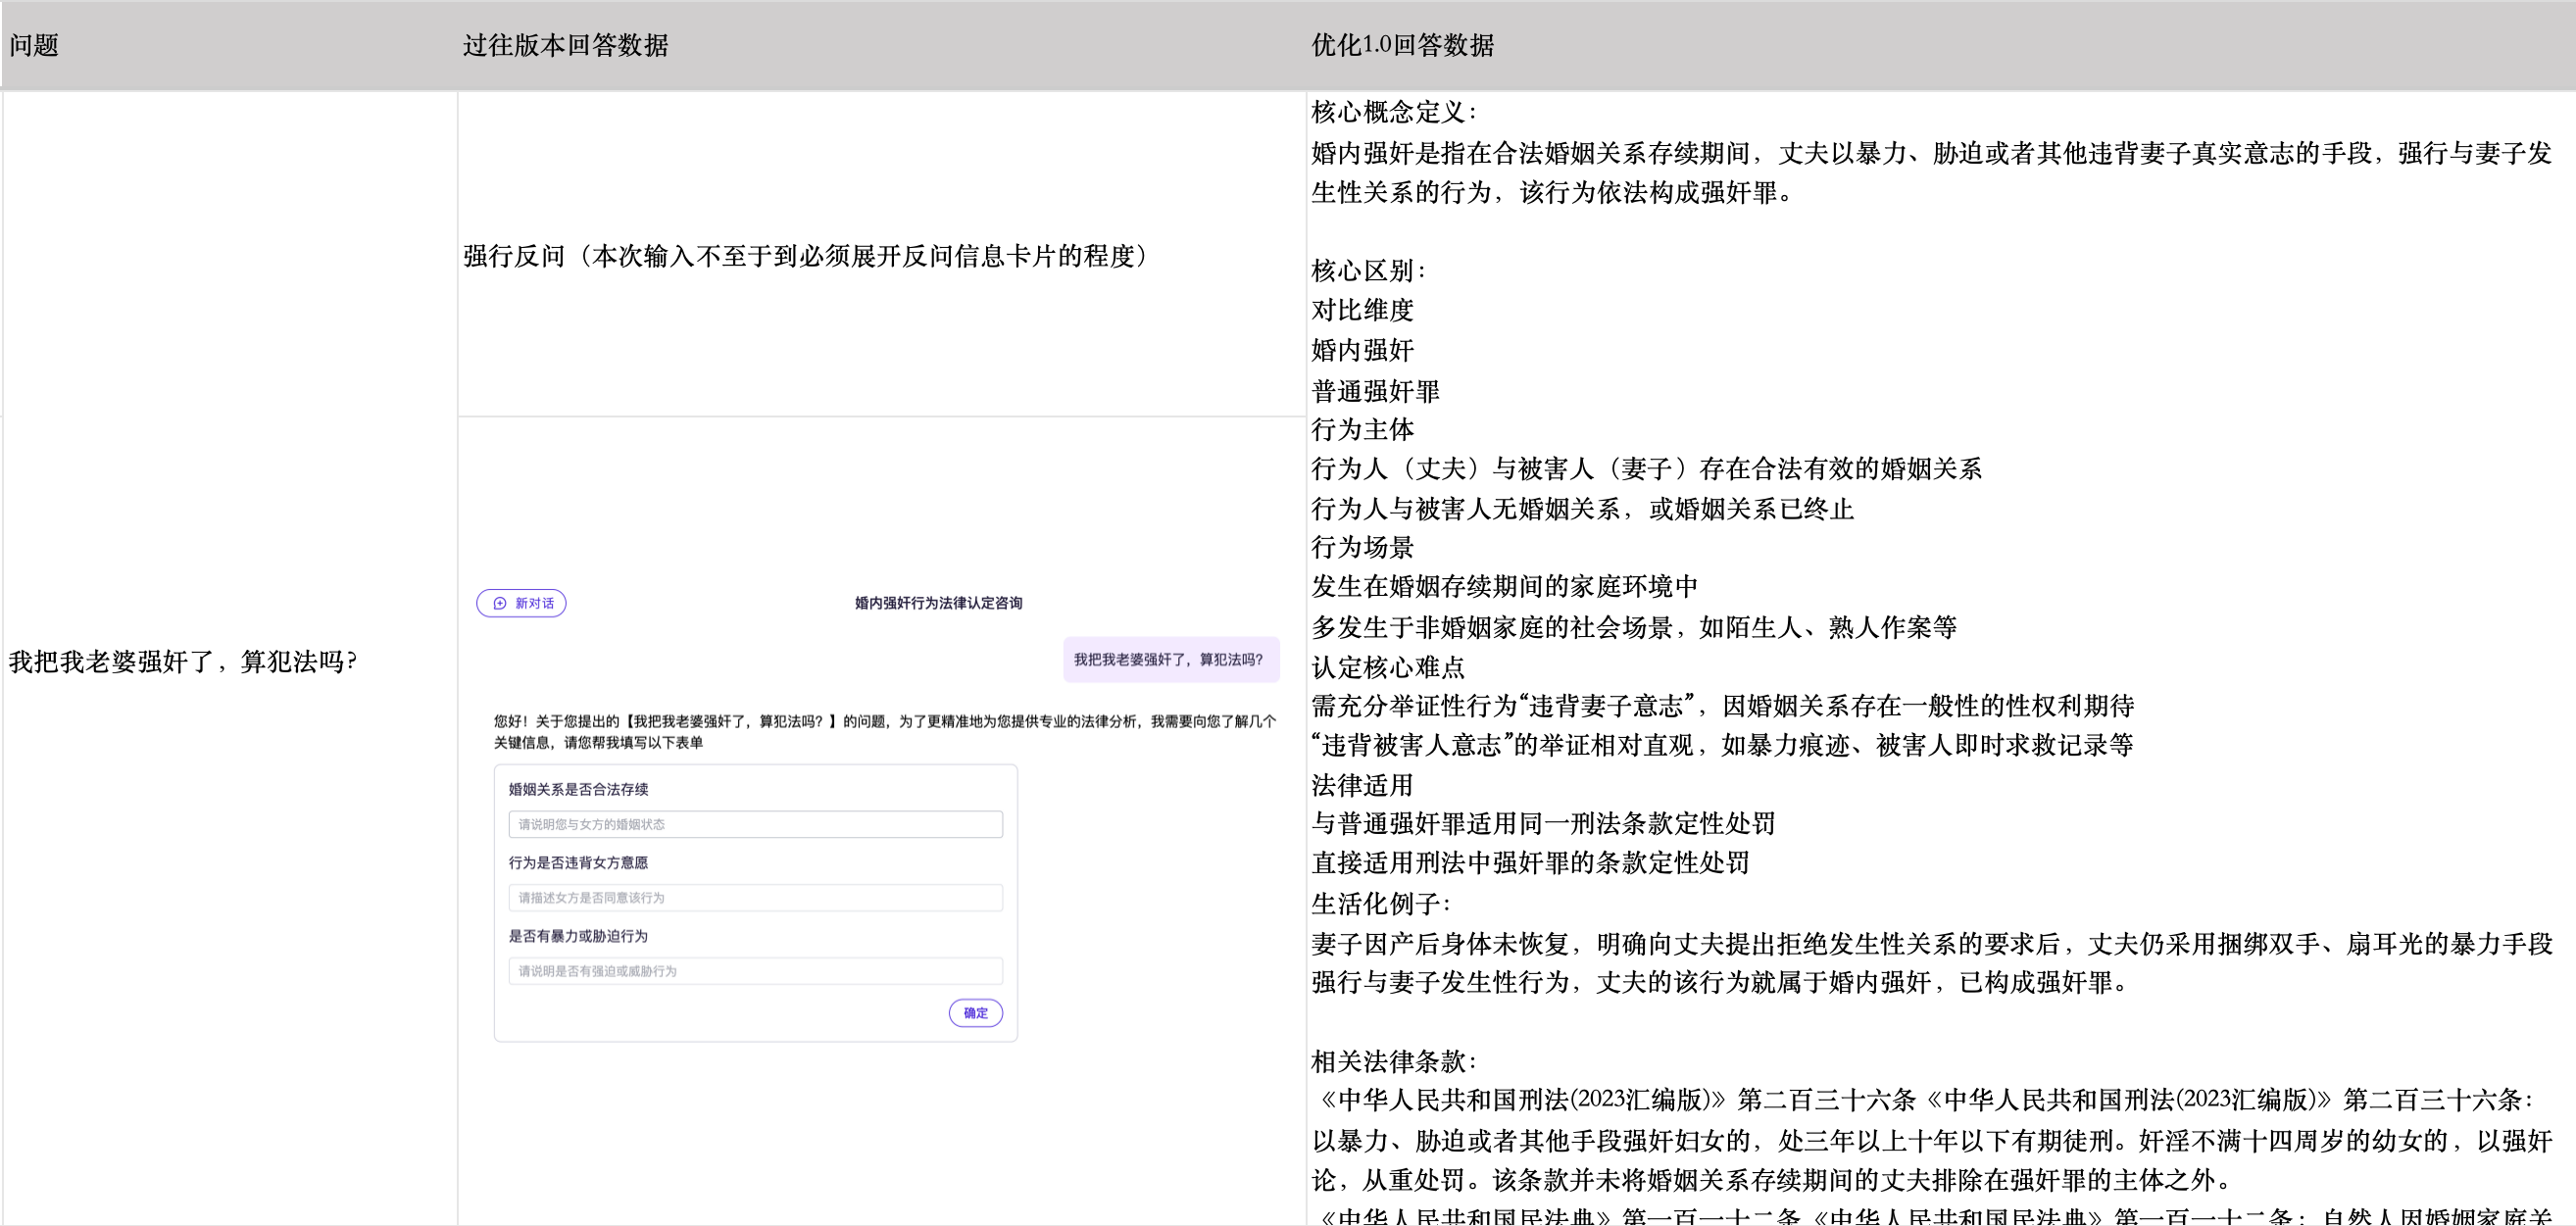Screen dimensions: 2576x1226
Task: Select the 过往版本回答数据 column header
Action: click(565, 46)
